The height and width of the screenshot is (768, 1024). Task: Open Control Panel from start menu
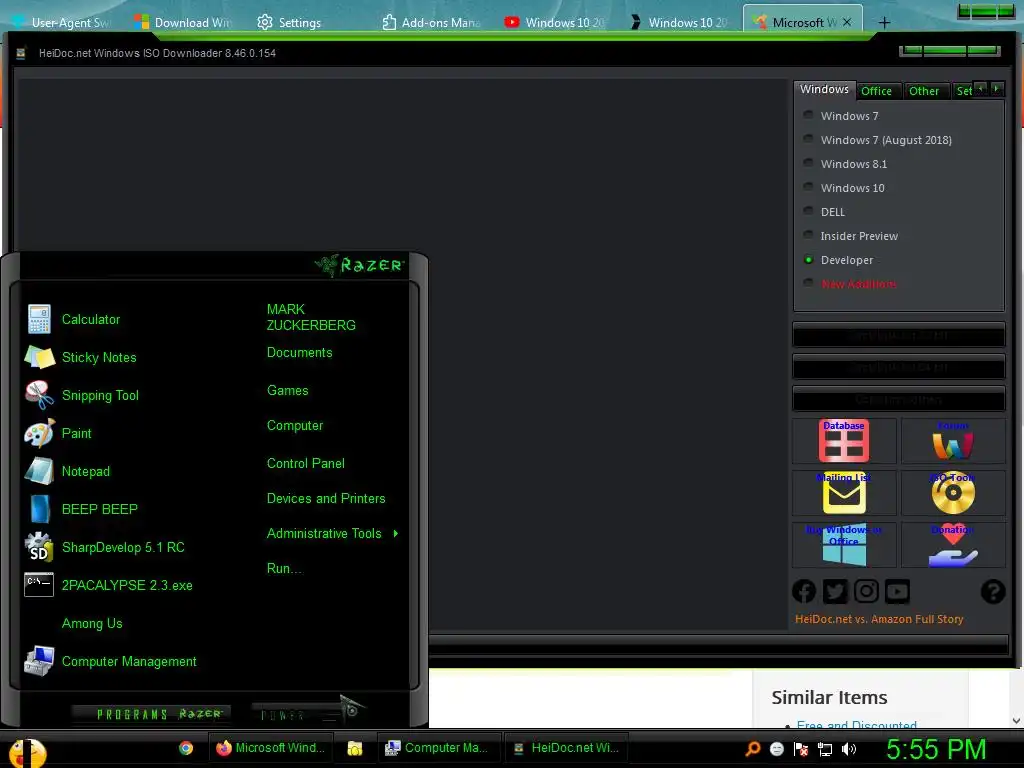click(306, 464)
